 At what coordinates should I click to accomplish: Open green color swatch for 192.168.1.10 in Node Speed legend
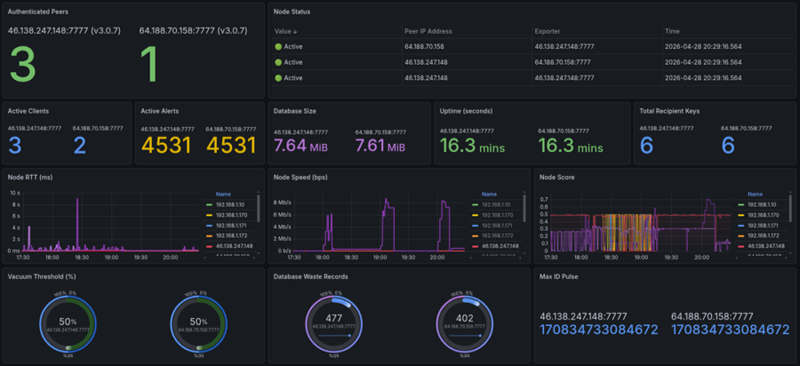[x=474, y=204]
